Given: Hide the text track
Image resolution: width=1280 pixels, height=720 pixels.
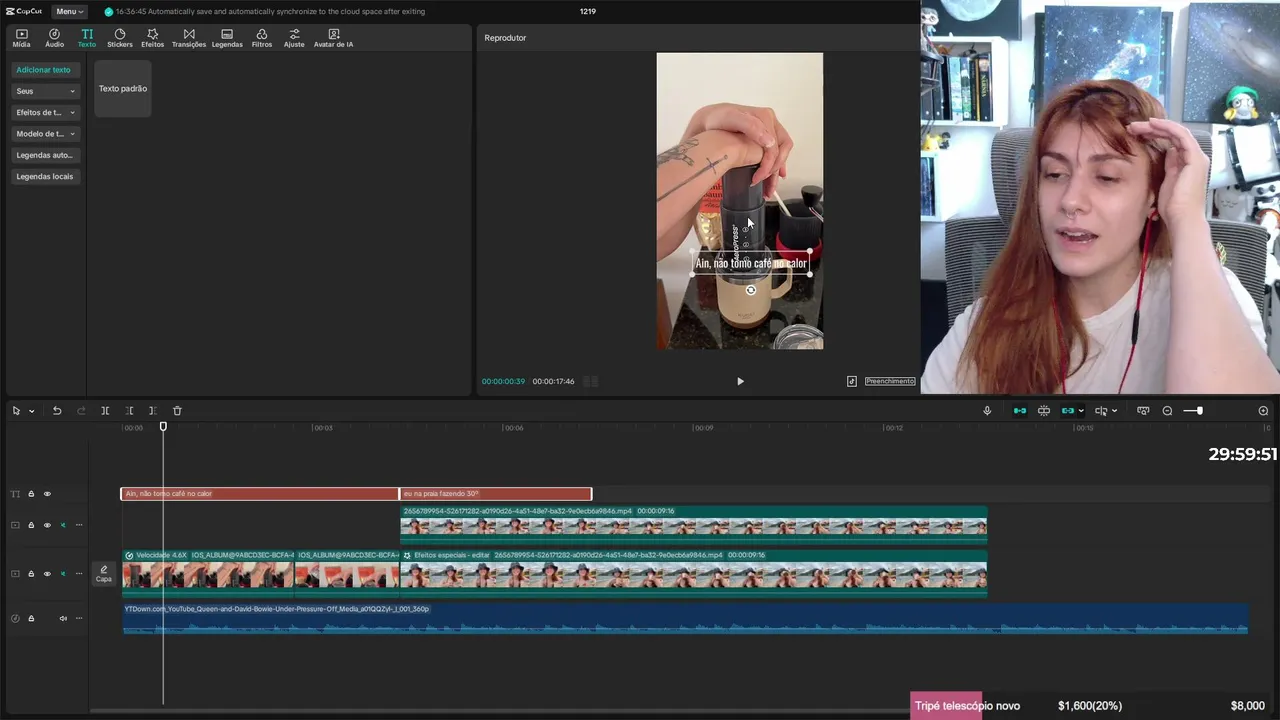Looking at the screenshot, I should [x=47, y=494].
